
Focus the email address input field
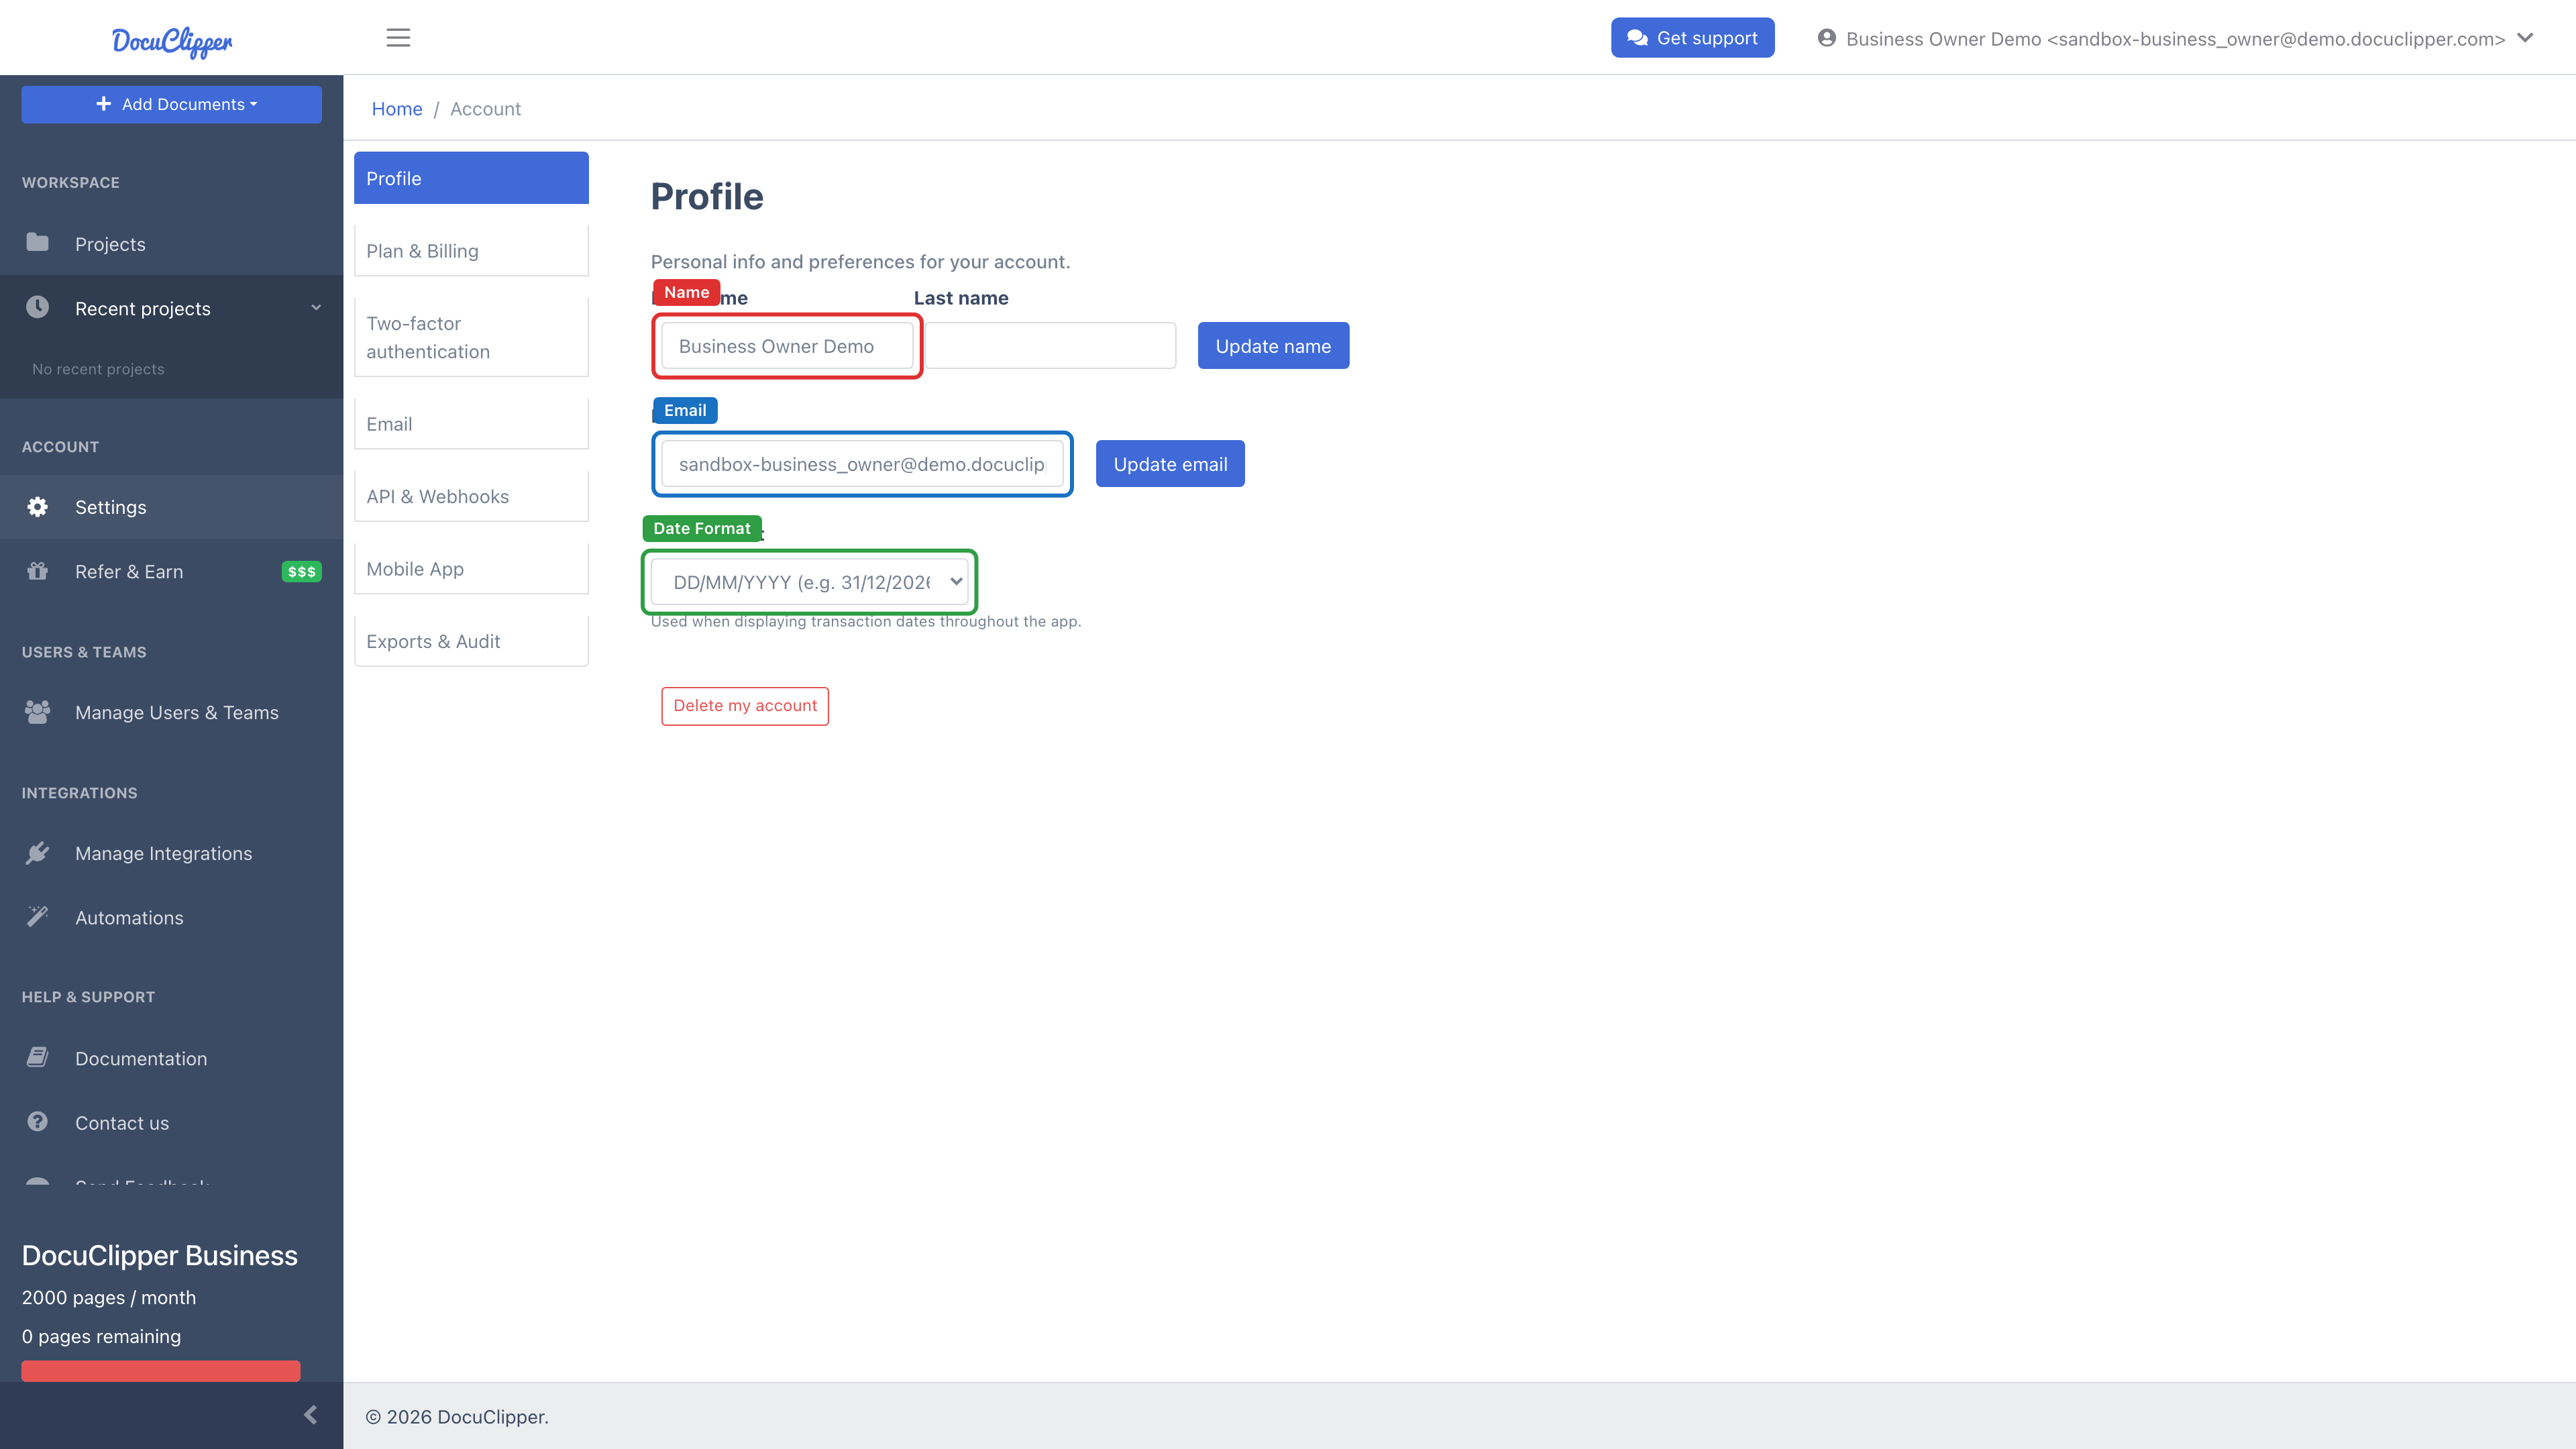[862, 464]
